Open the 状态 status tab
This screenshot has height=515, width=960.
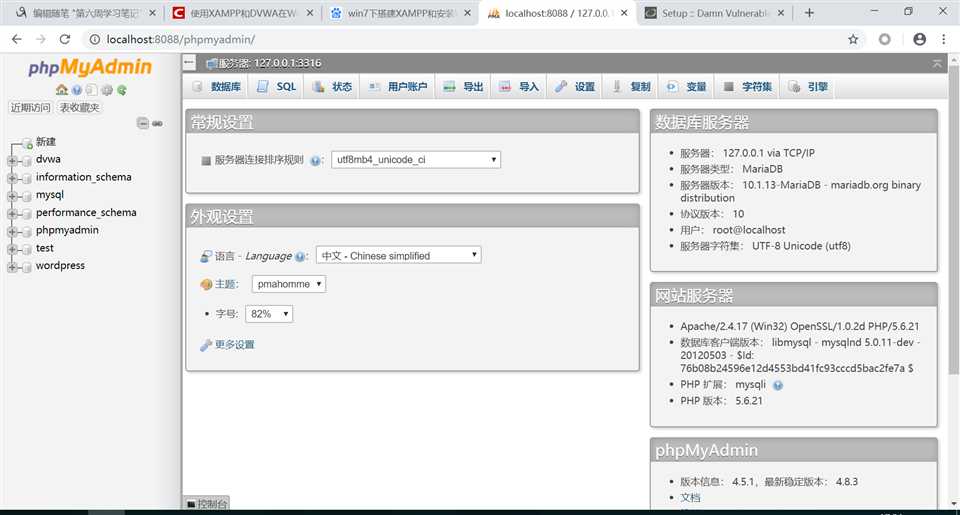(332, 87)
